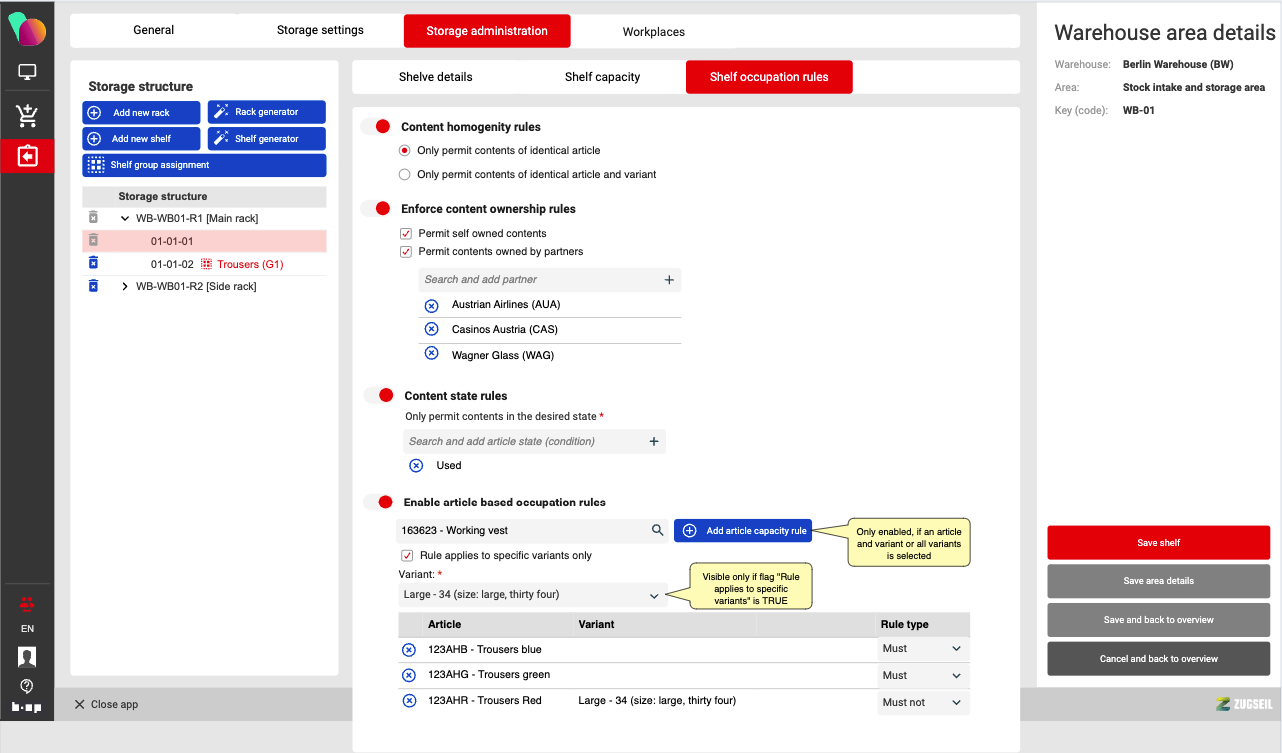Switch to the Shelf capacity tab
1282x753 pixels.
602,77
